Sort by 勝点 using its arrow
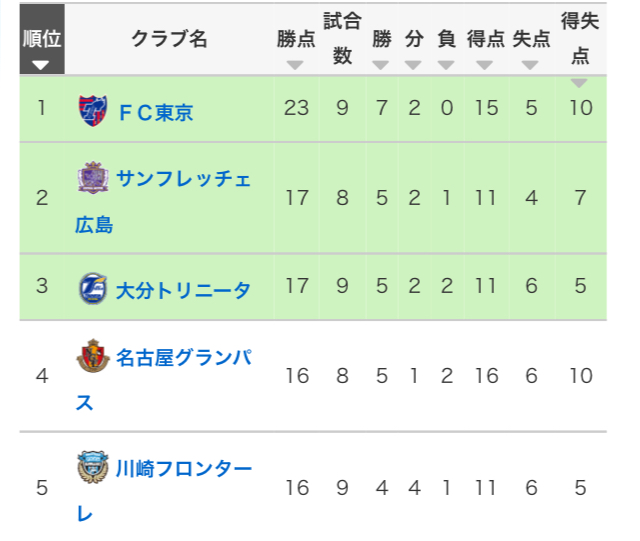The image size is (640, 541). (294, 65)
